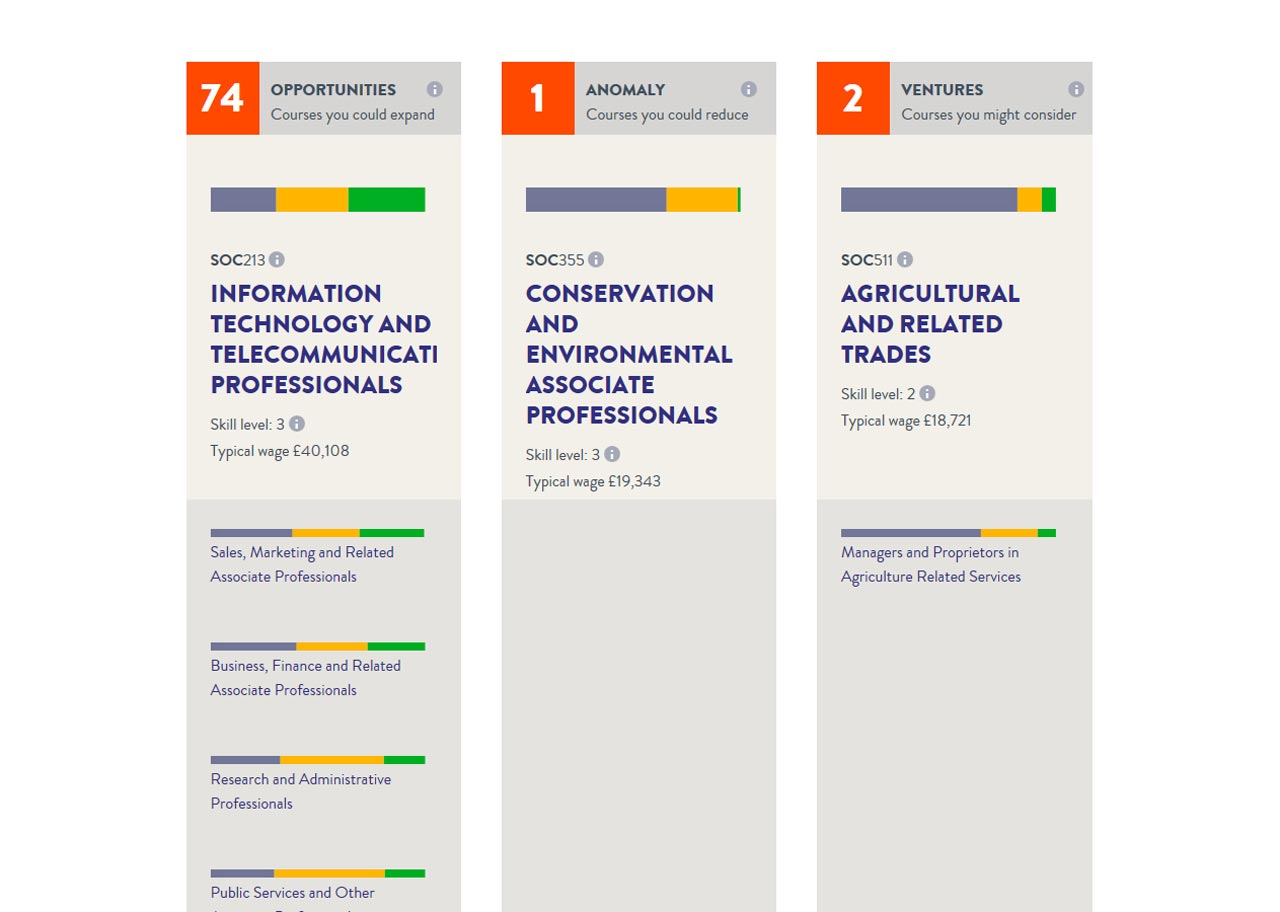Viewport: 1280px width, 912px height.
Task: Open Business, Finance and Related Associate Professionals
Action: (305, 678)
